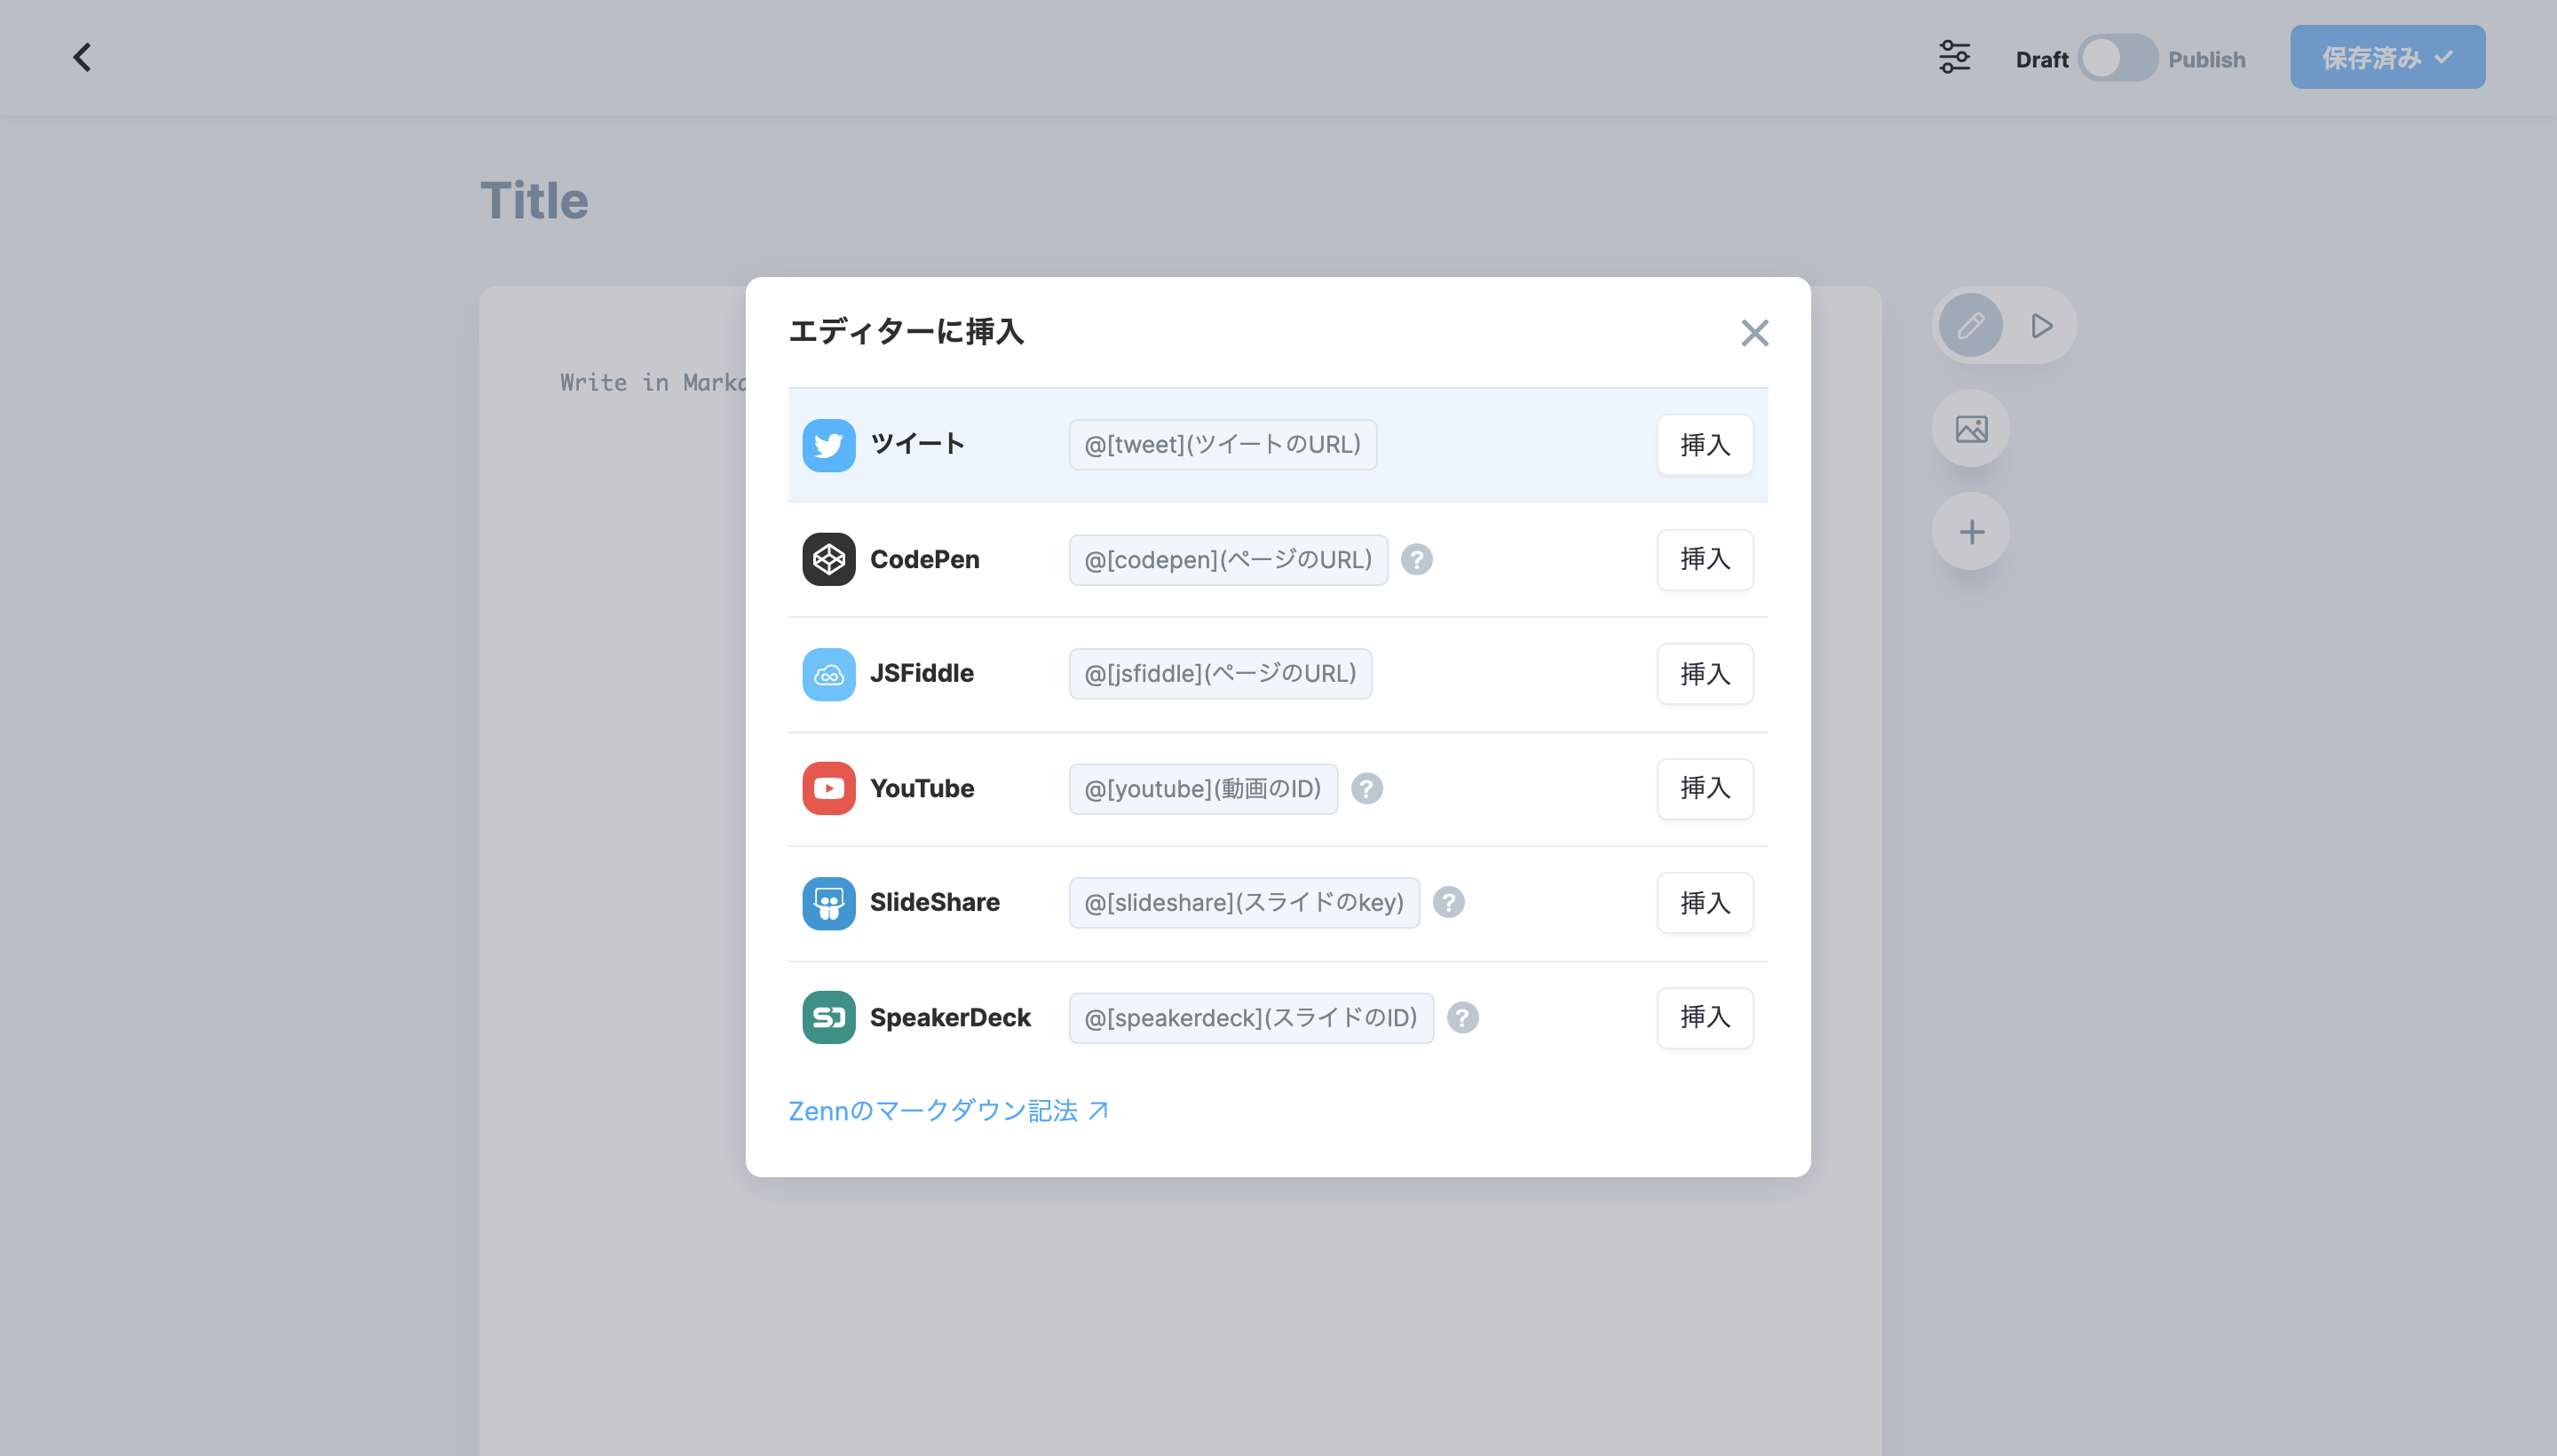Viewport: 2557px width, 1456px height.
Task: Click the CodePen logo icon
Action: click(x=828, y=559)
